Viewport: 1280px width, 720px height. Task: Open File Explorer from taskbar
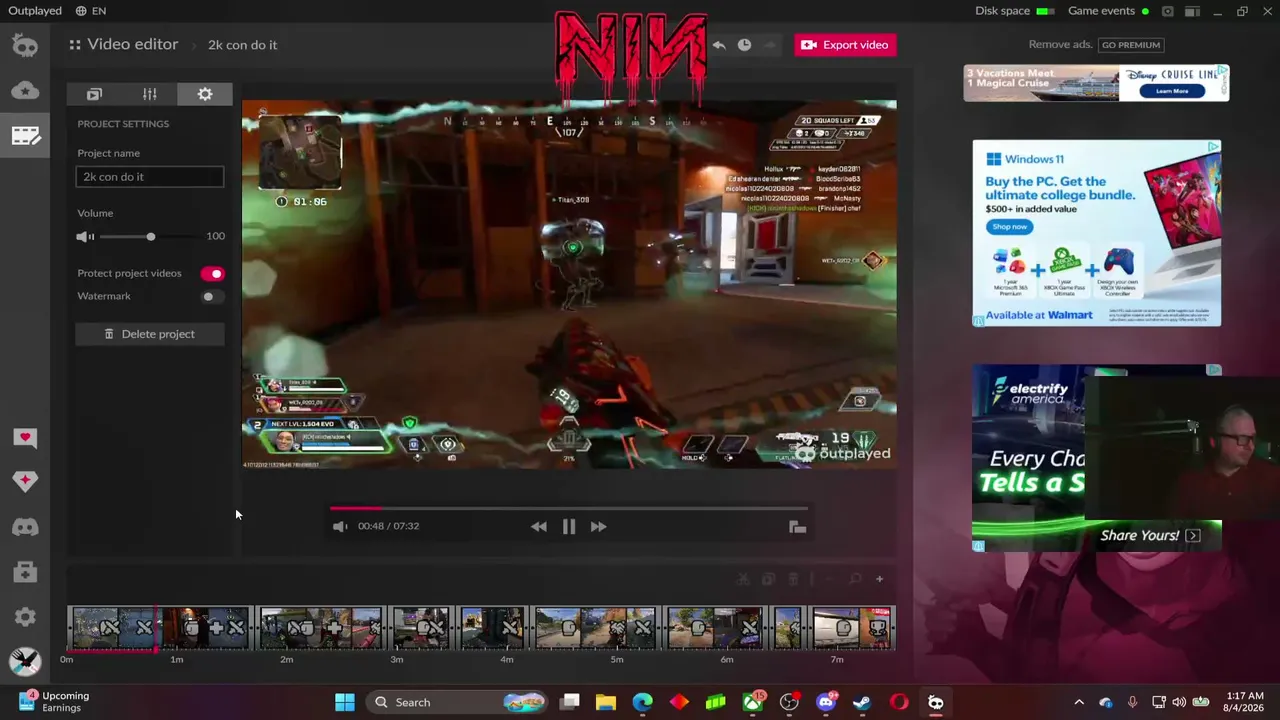pos(606,702)
